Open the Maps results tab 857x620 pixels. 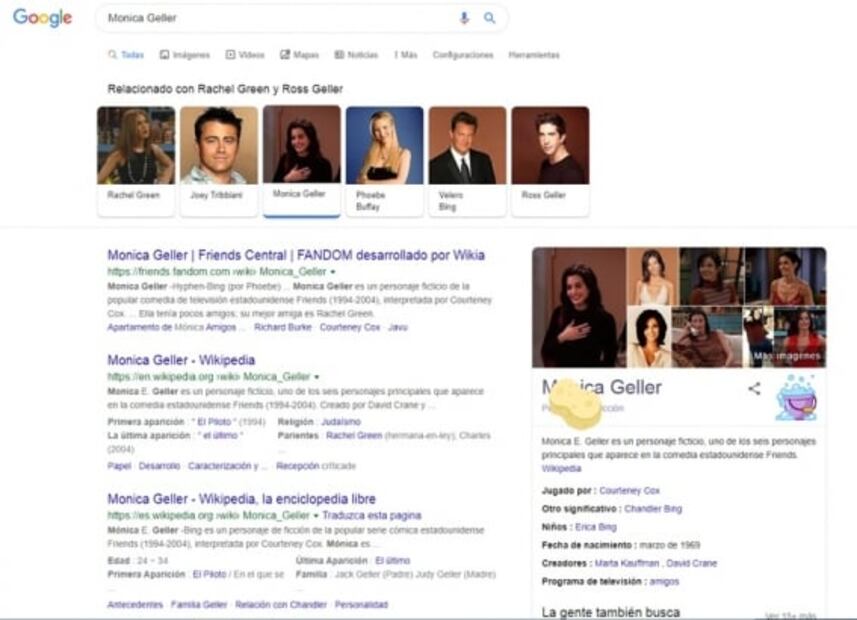coord(299,55)
